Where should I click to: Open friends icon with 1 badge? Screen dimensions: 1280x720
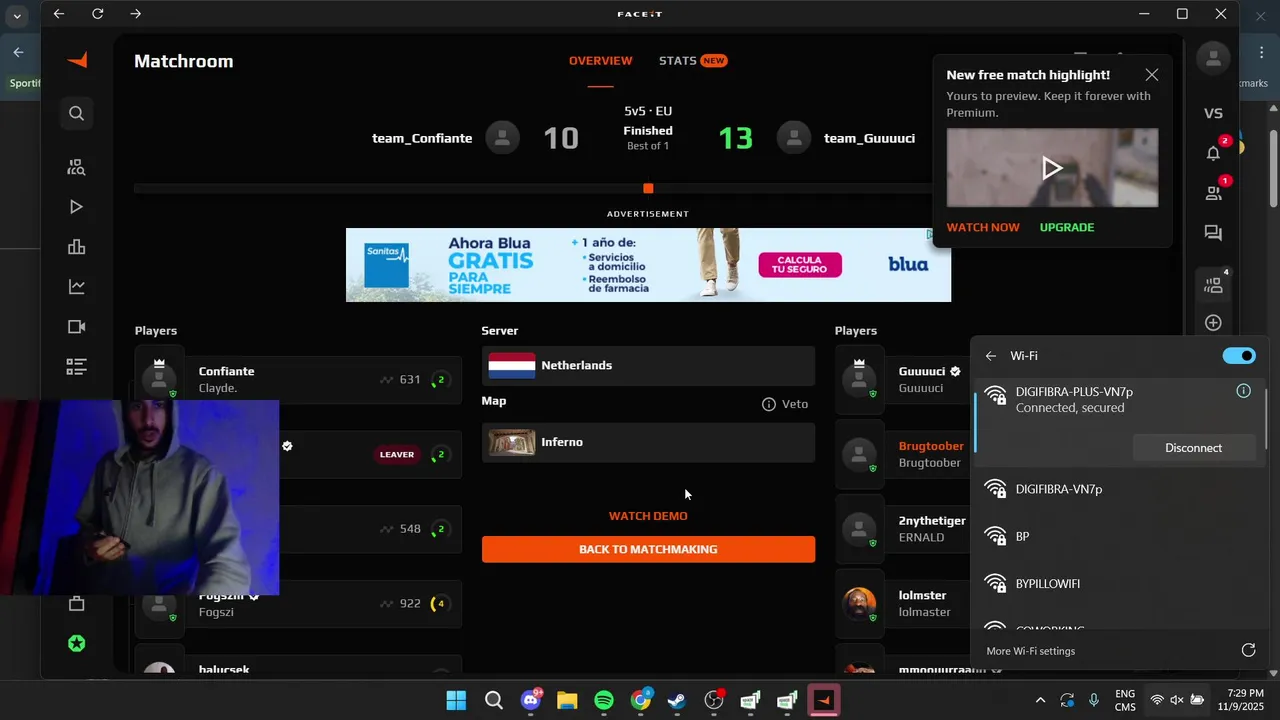[1213, 193]
